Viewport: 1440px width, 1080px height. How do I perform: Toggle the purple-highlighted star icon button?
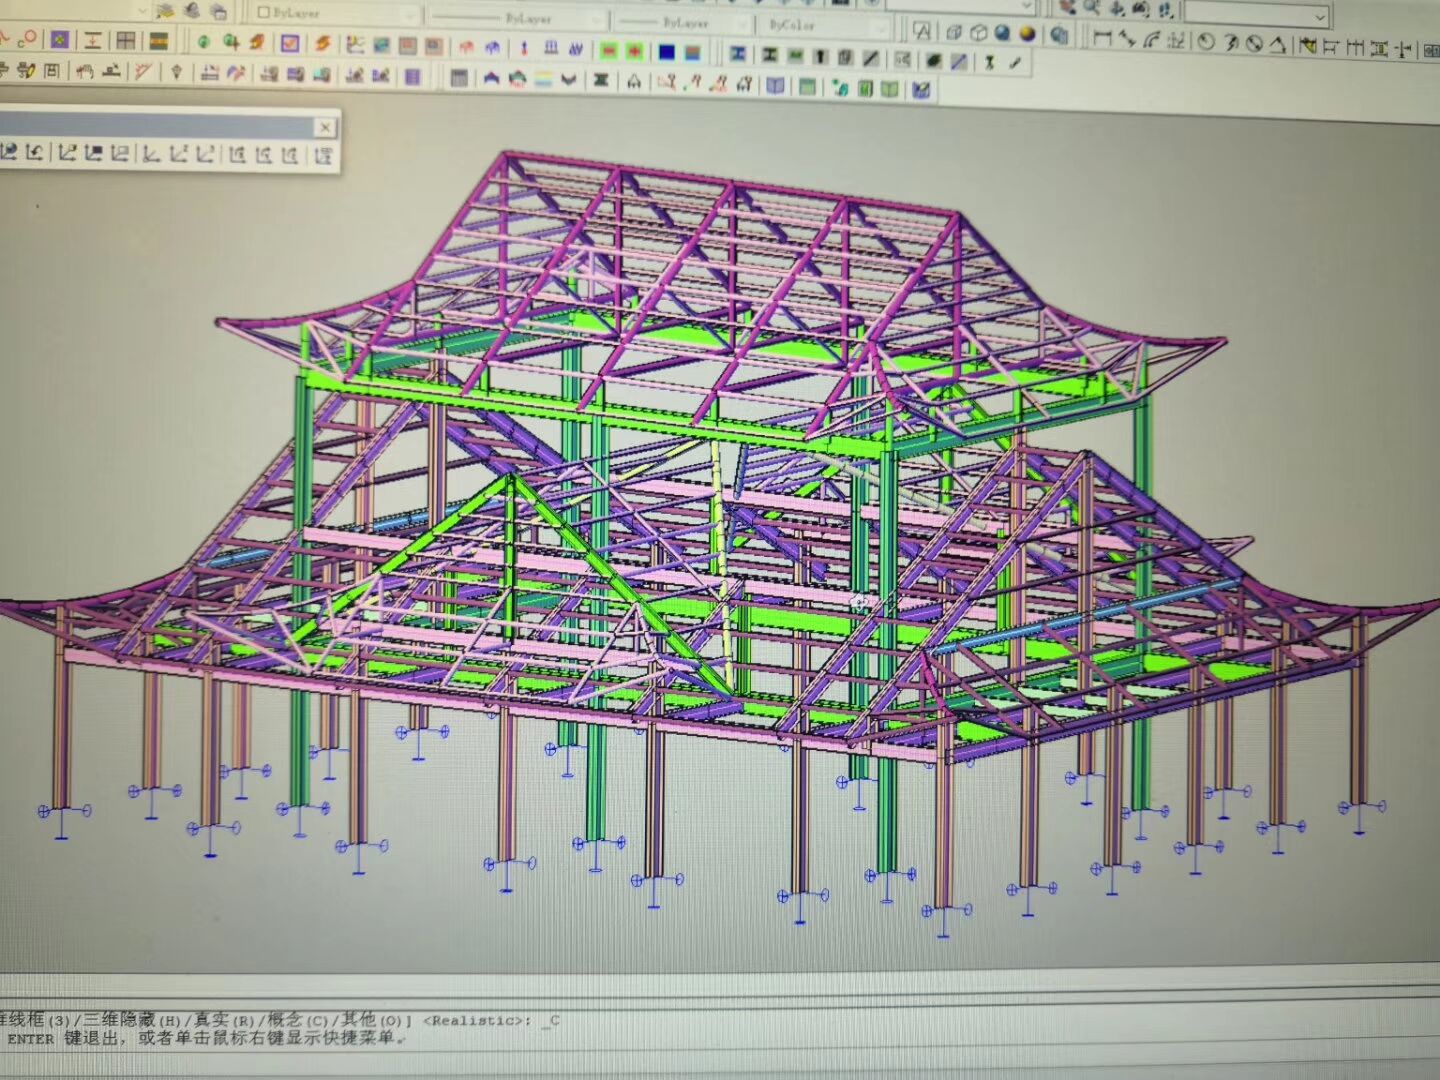point(60,40)
